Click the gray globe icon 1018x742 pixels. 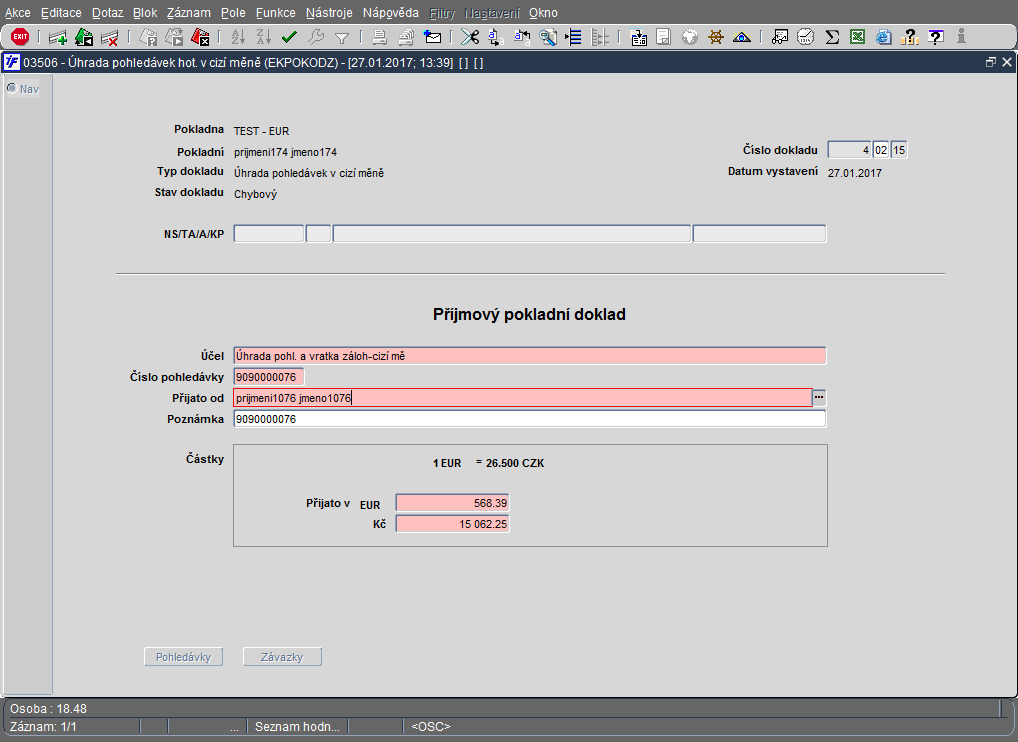click(x=689, y=38)
